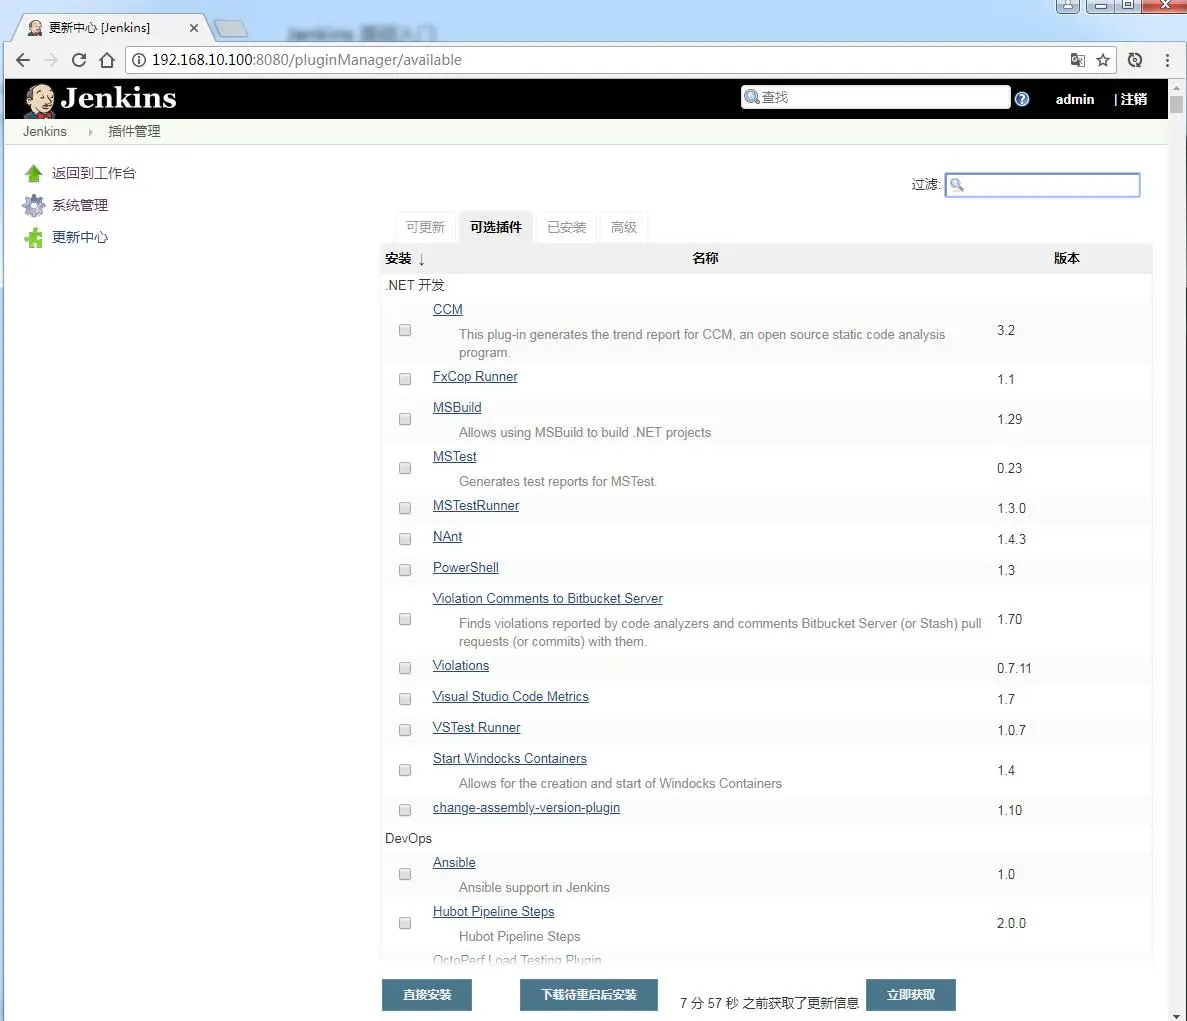
Task: Open the PowerShell plugin link
Action: point(466,568)
